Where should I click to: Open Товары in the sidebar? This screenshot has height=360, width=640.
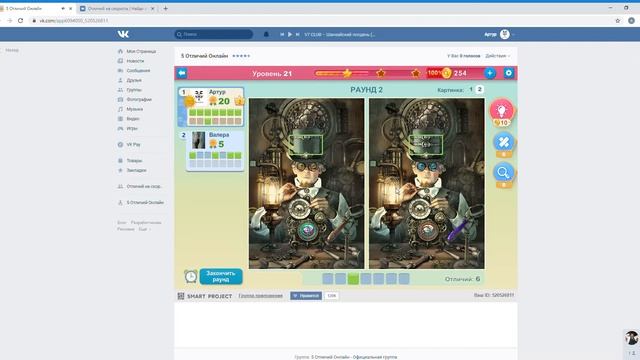(x=134, y=160)
